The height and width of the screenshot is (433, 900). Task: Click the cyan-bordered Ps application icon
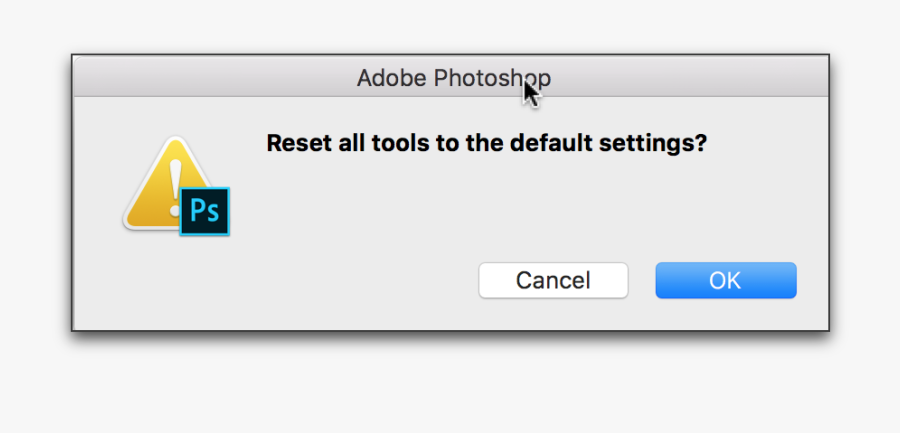[x=205, y=211]
